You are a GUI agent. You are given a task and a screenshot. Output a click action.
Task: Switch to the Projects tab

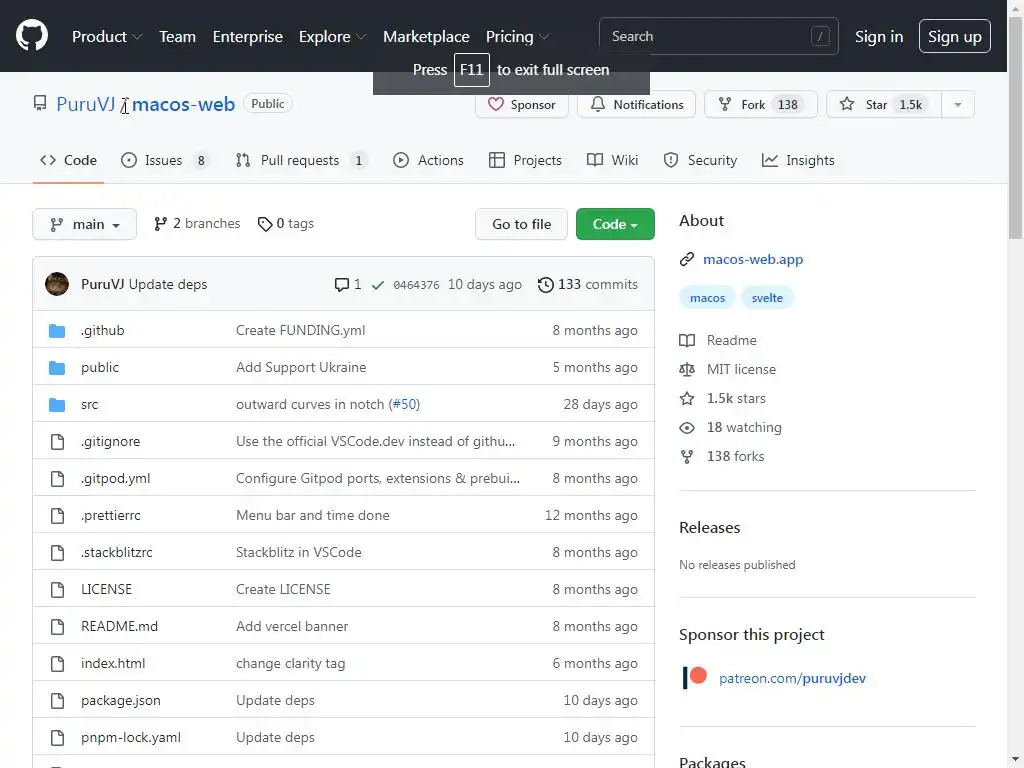[x=525, y=160]
